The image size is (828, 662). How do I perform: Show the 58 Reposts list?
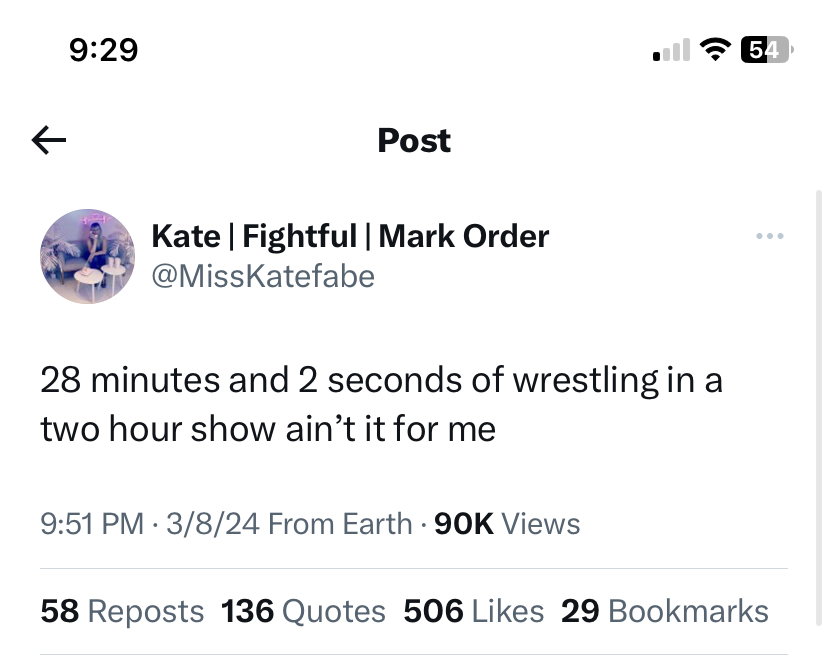click(x=122, y=611)
